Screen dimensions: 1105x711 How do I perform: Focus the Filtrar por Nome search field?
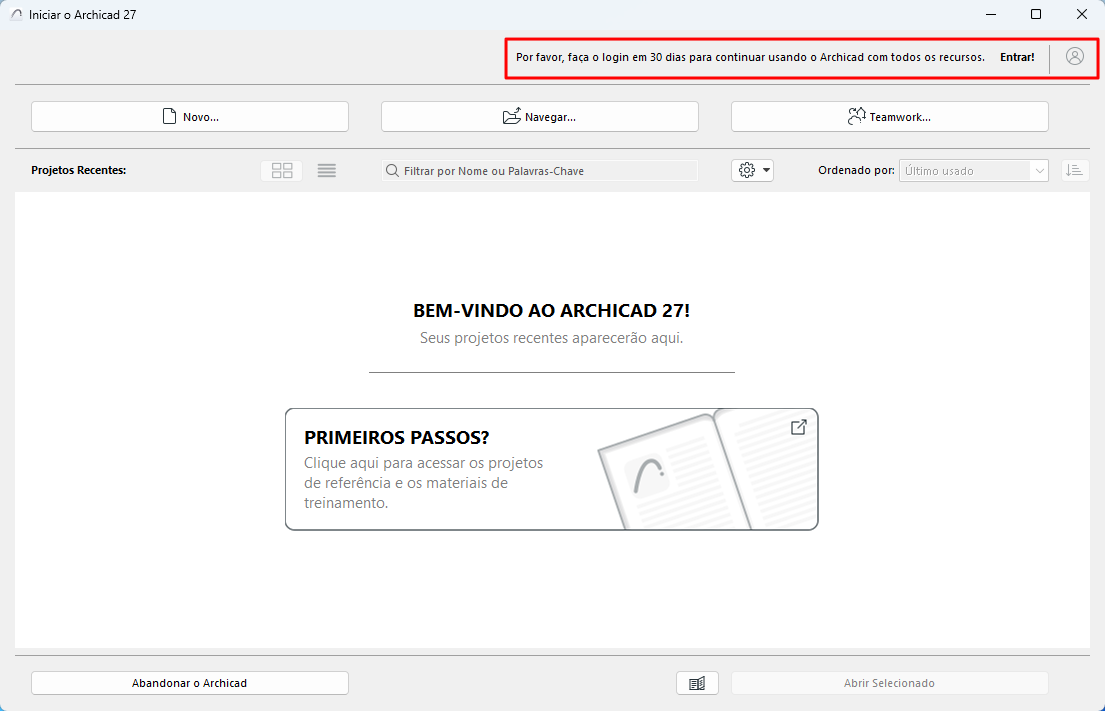pos(540,171)
